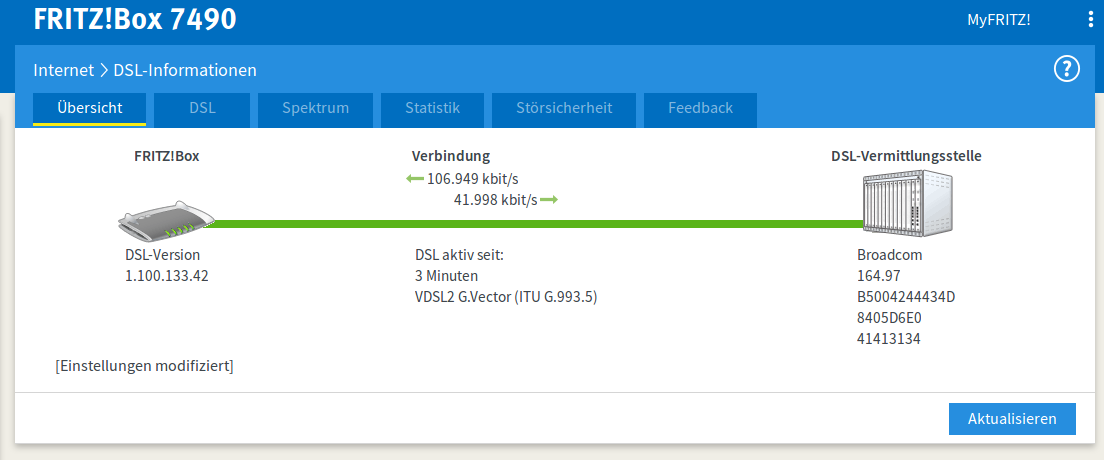Click the upstream rate 41.998 kbit/s
The image size is (1104, 460).
point(496,200)
